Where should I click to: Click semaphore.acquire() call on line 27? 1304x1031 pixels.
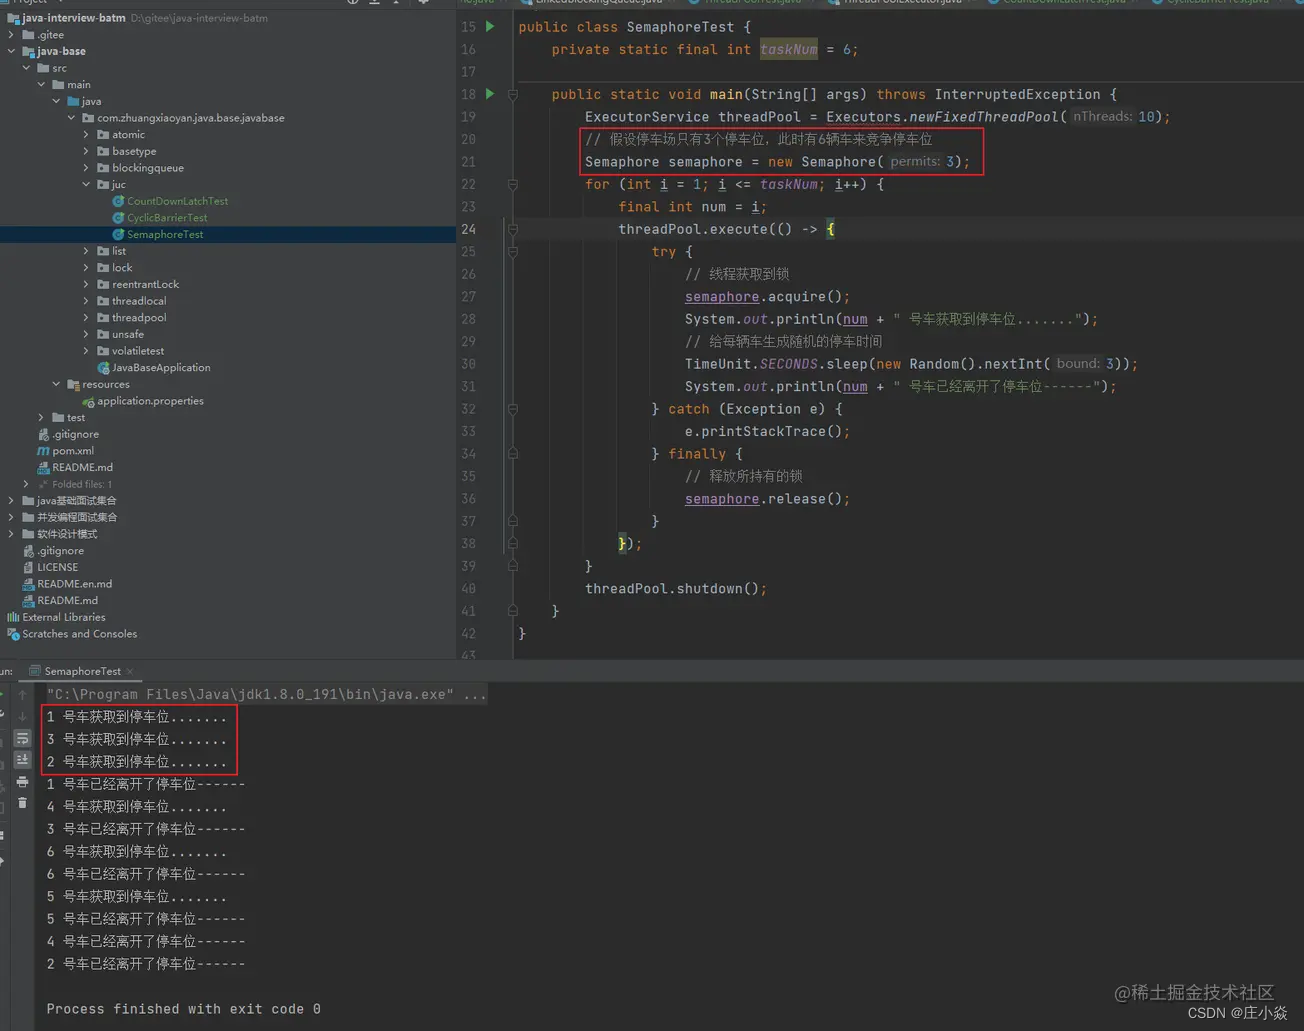coord(767,297)
